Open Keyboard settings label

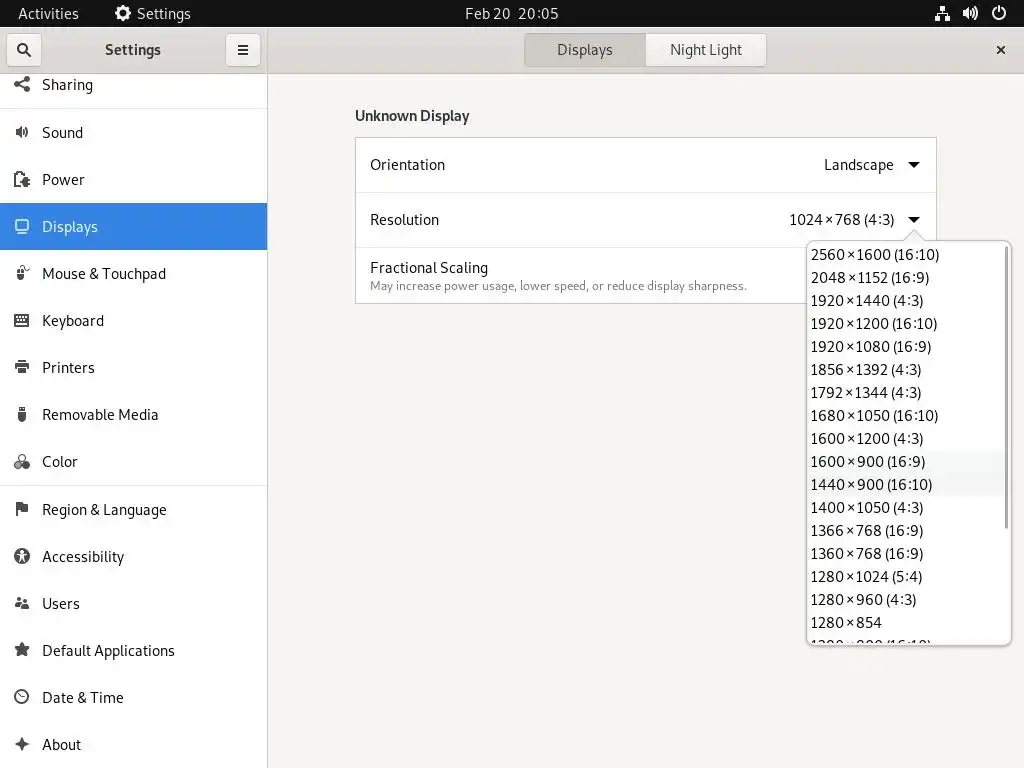coord(72,321)
